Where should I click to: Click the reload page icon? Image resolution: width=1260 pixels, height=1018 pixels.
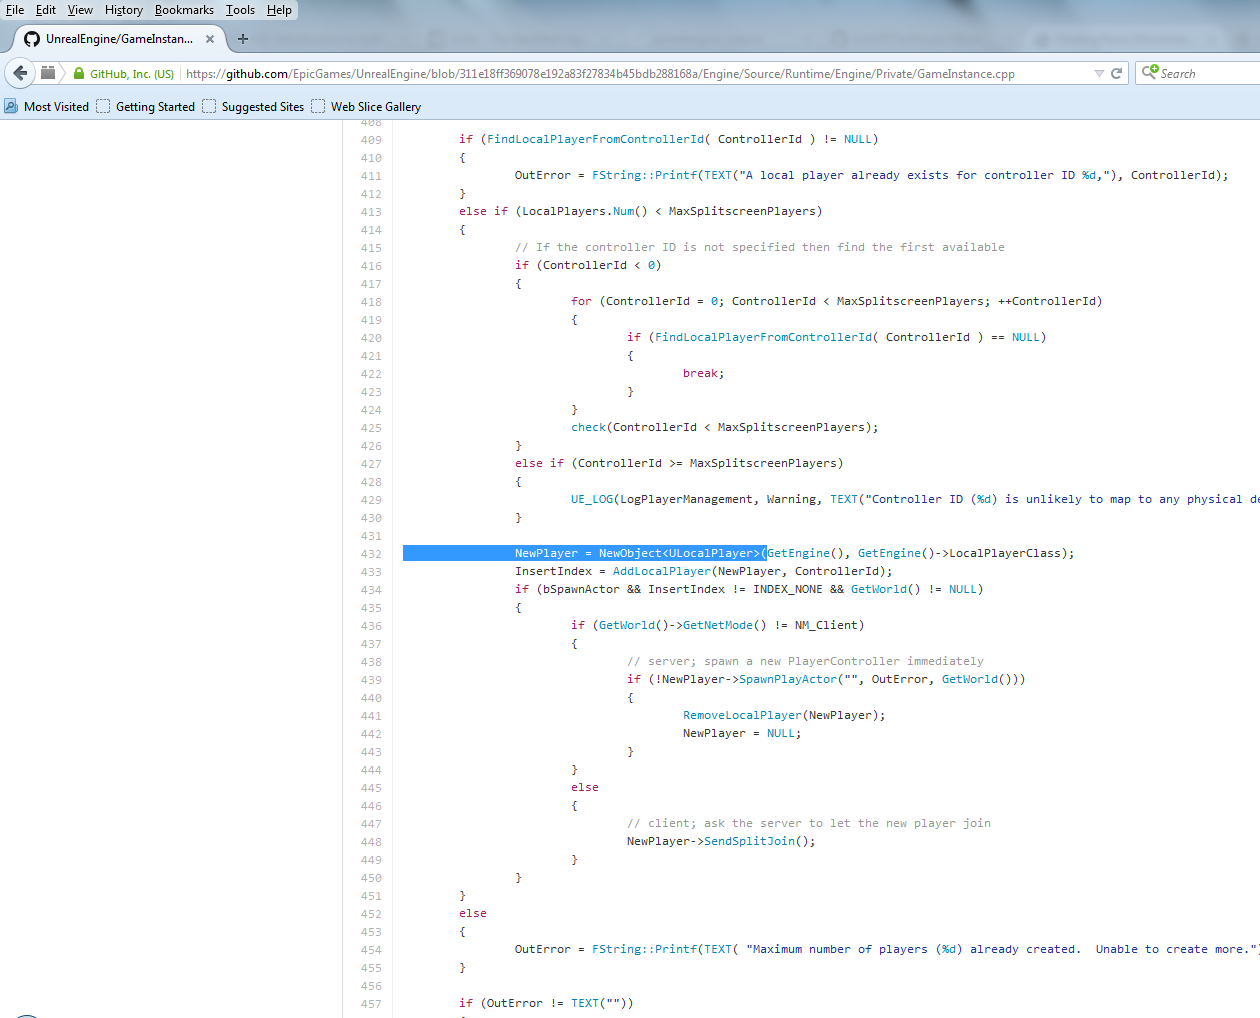(1119, 73)
